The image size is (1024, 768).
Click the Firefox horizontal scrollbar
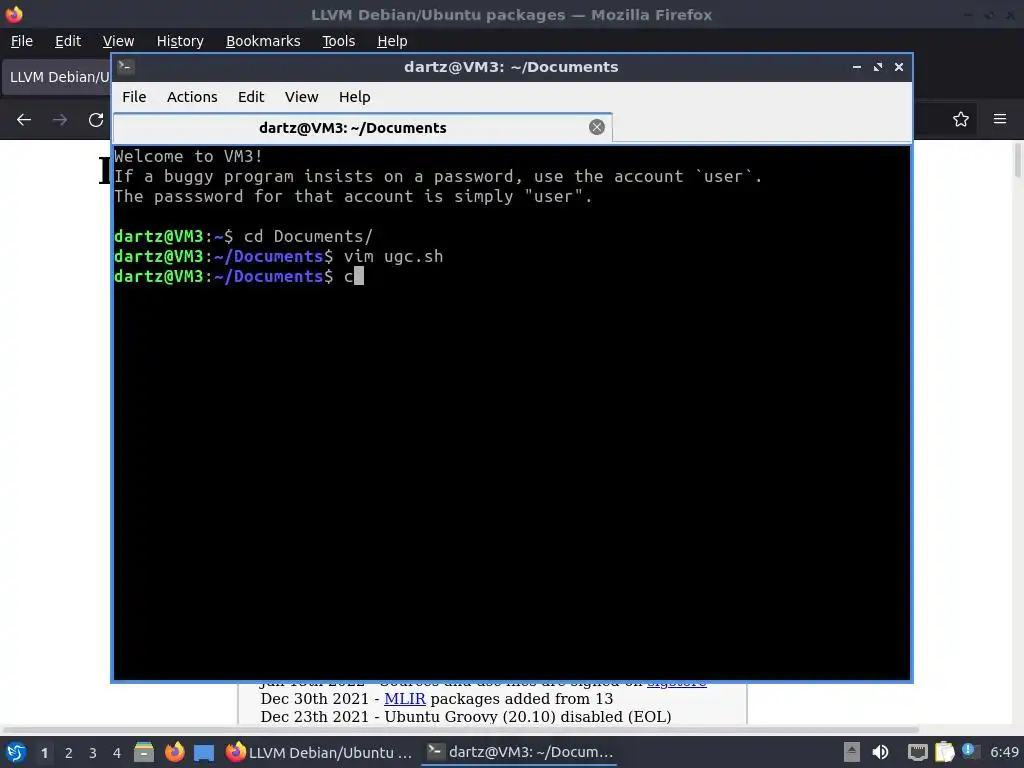click(x=460, y=729)
